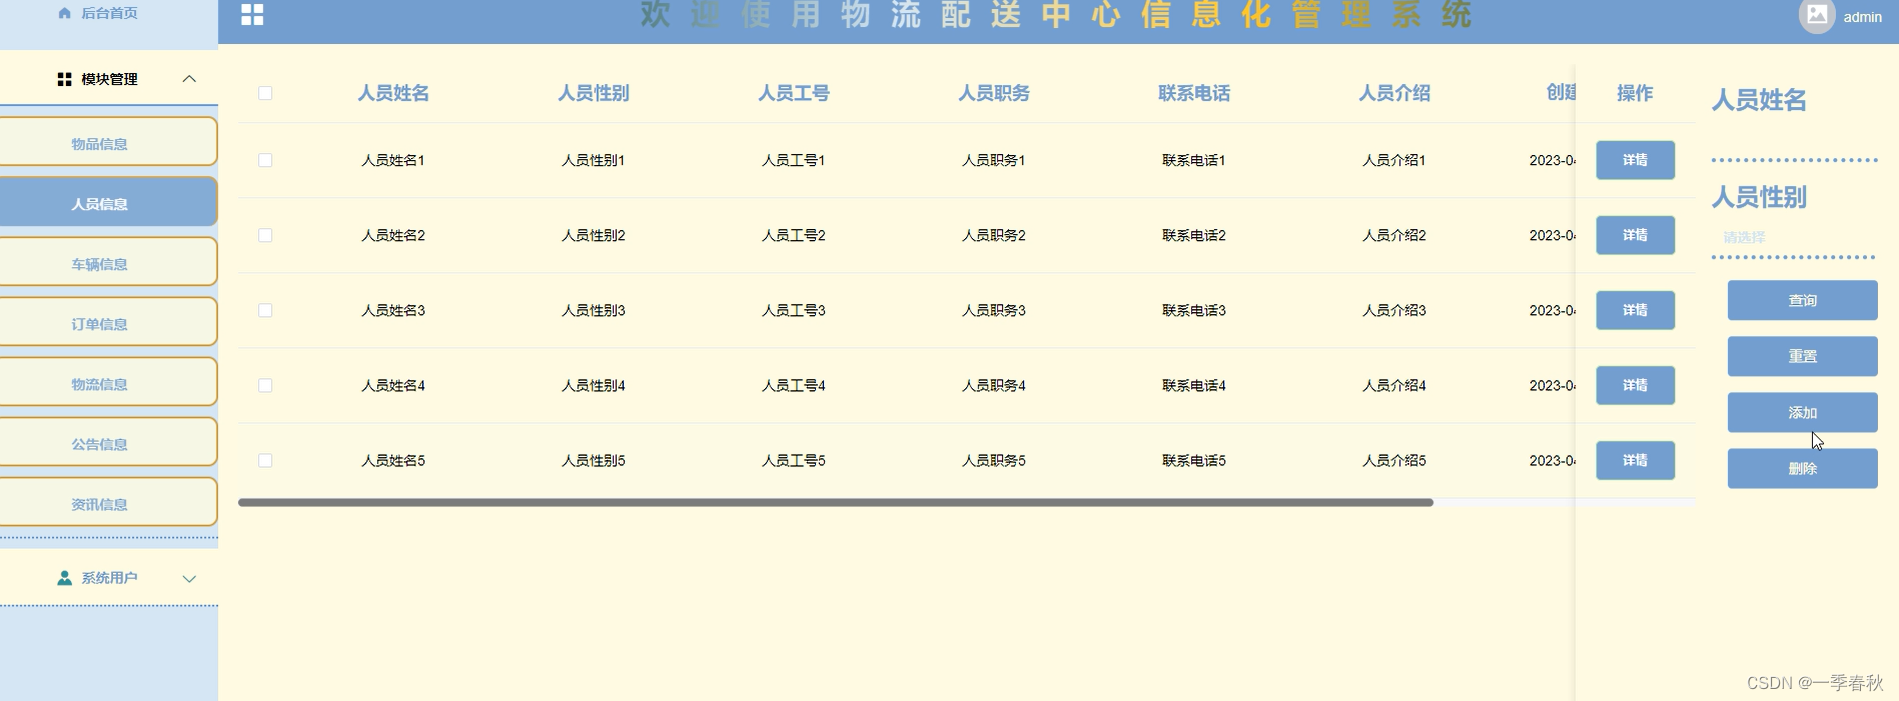The width and height of the screenshot is (1899, 701).
Task: Click the cell 联系电话5
Action: coord(1193,460)
